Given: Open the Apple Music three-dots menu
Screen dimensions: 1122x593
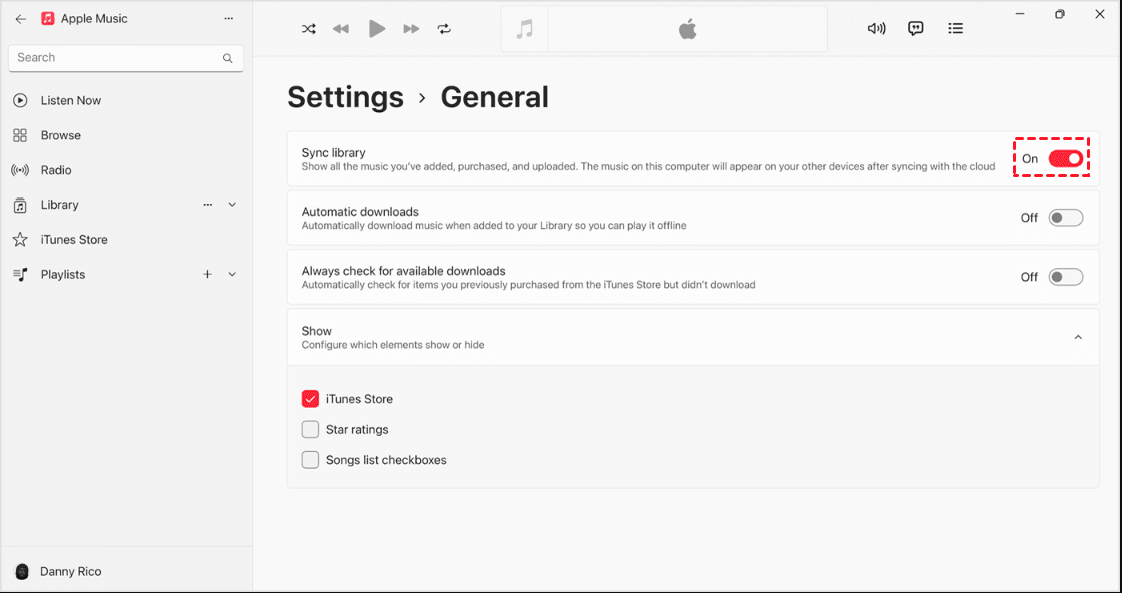Looking at the screenshot, I should 228,19.
